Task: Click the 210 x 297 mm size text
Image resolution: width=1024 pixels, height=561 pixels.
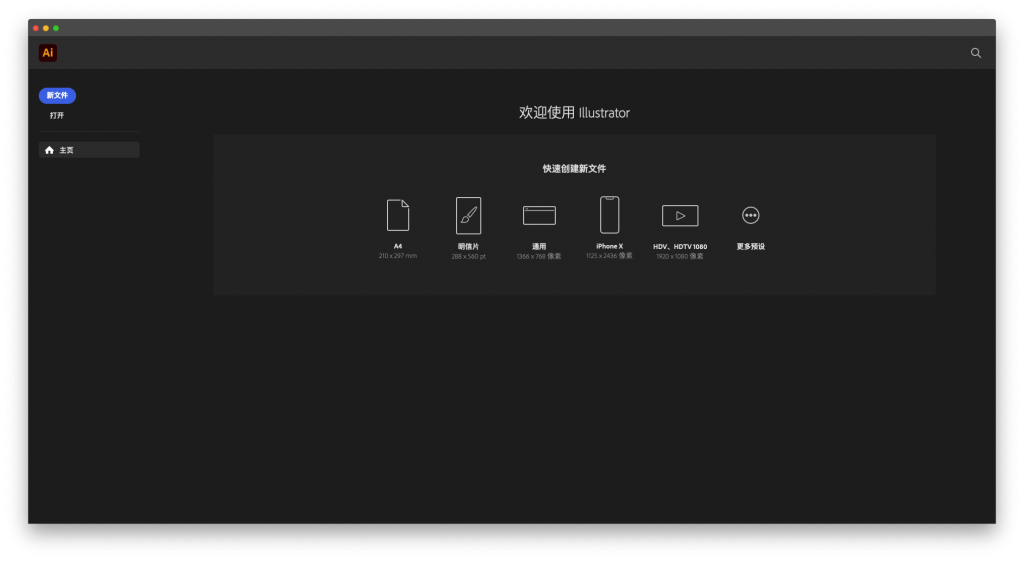Action: click(x=398, y=256)
